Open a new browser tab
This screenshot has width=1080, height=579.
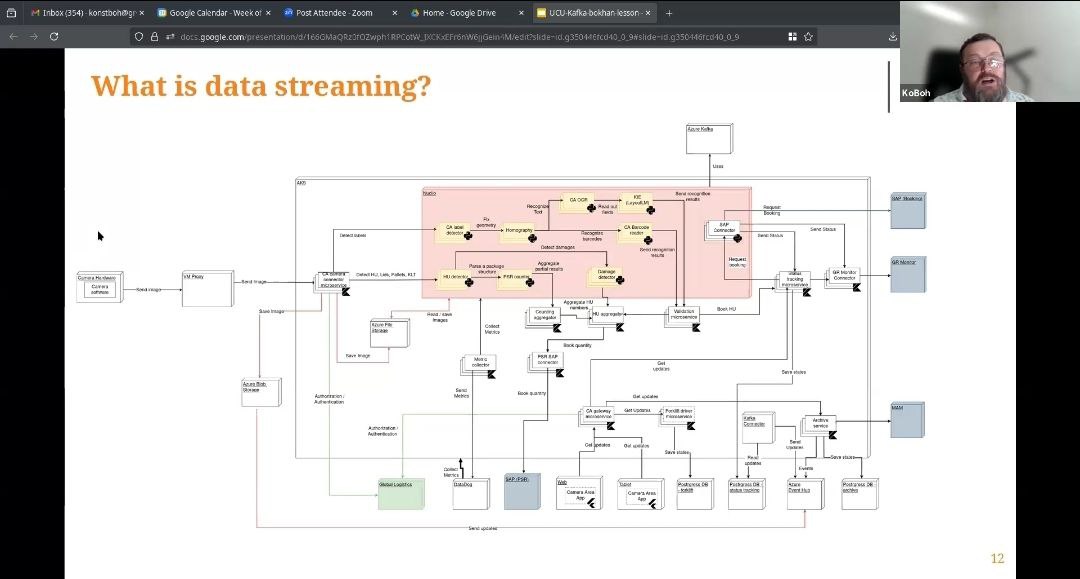coord(669,12)
